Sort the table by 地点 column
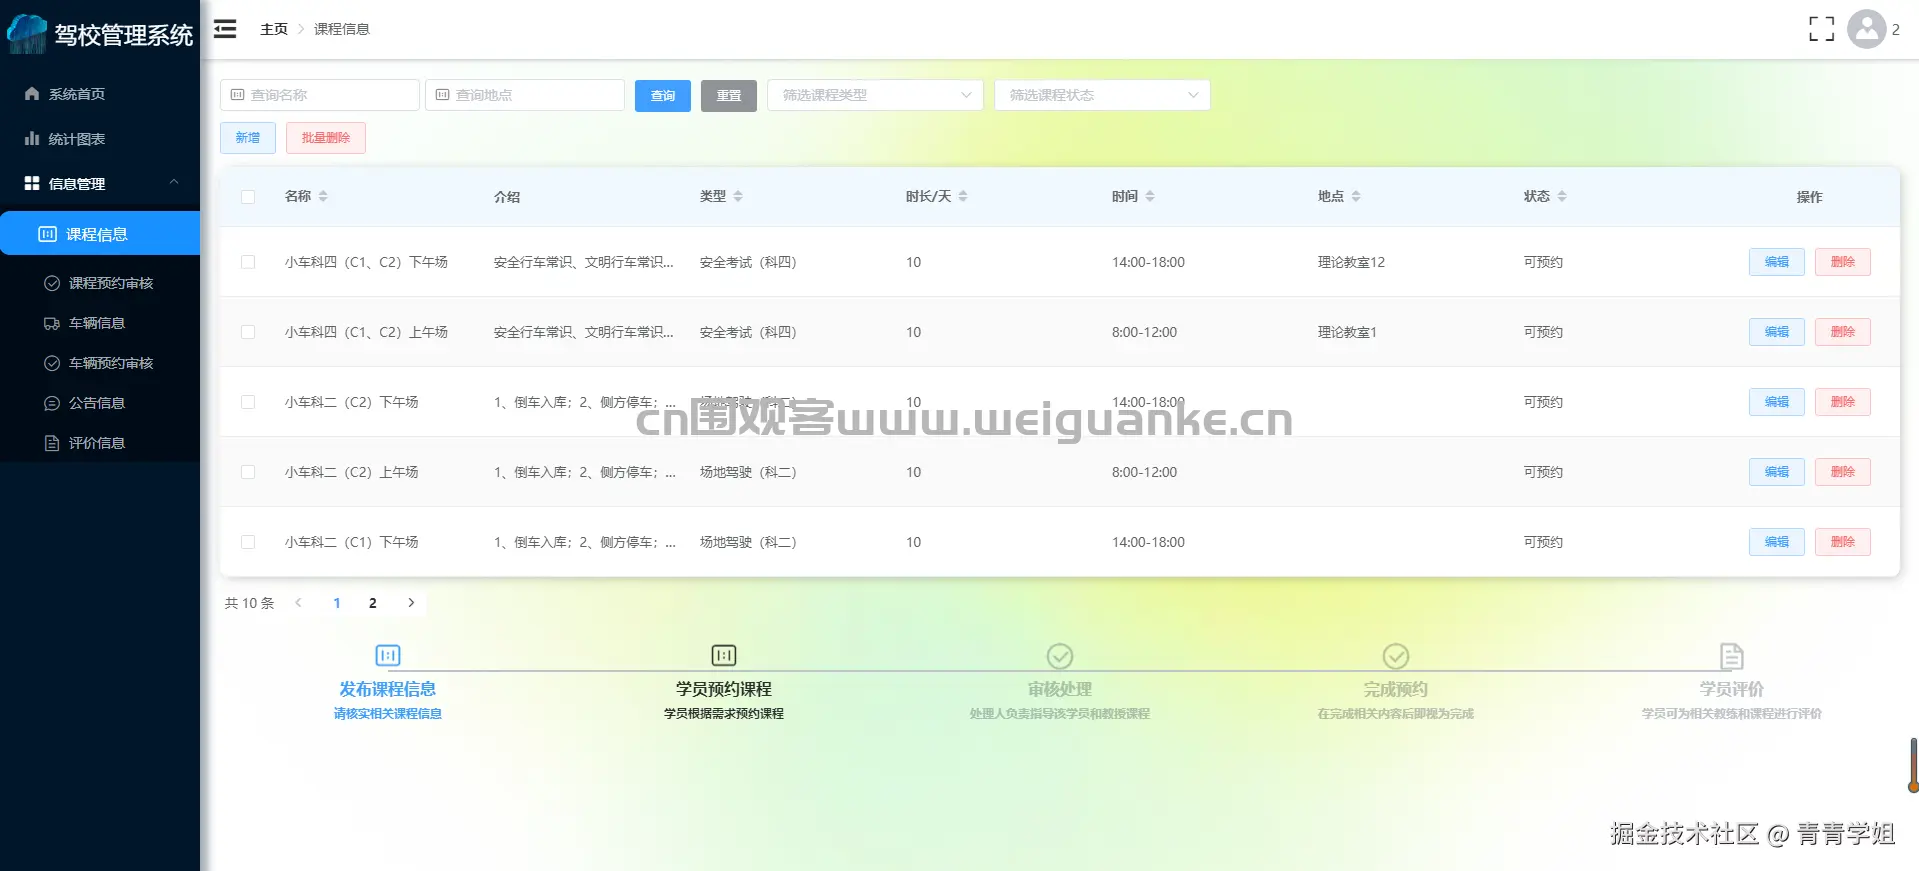The image size is (1919, 871). 1356,196
